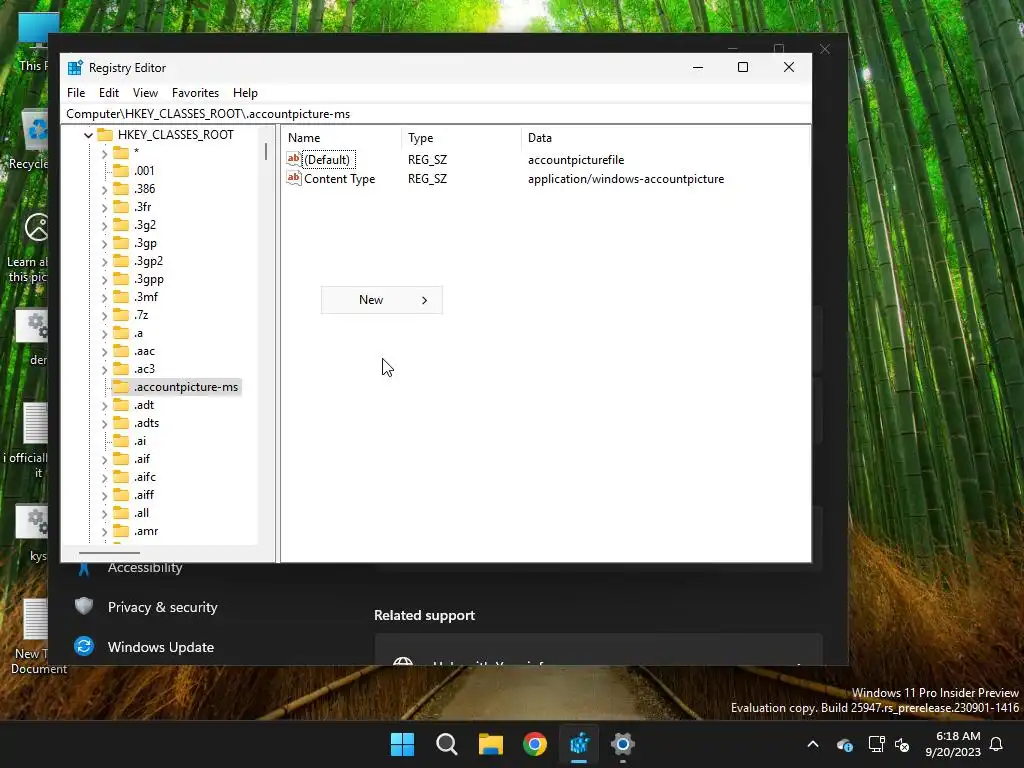1024x768 pixels.
Task: Expand the .7z key chevron
Action: click(x=104, y=315)
